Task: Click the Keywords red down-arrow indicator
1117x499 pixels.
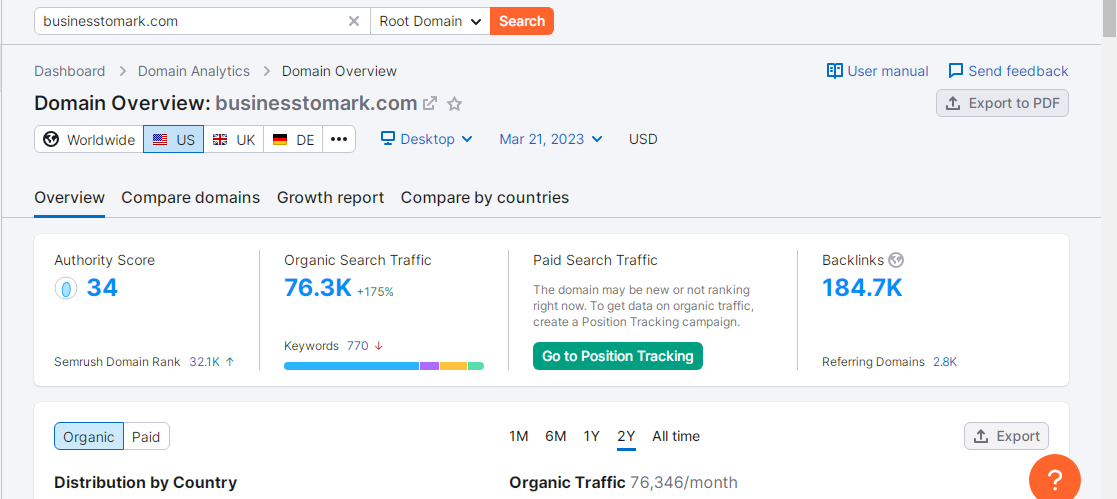Action: click(x=379, y=346)
